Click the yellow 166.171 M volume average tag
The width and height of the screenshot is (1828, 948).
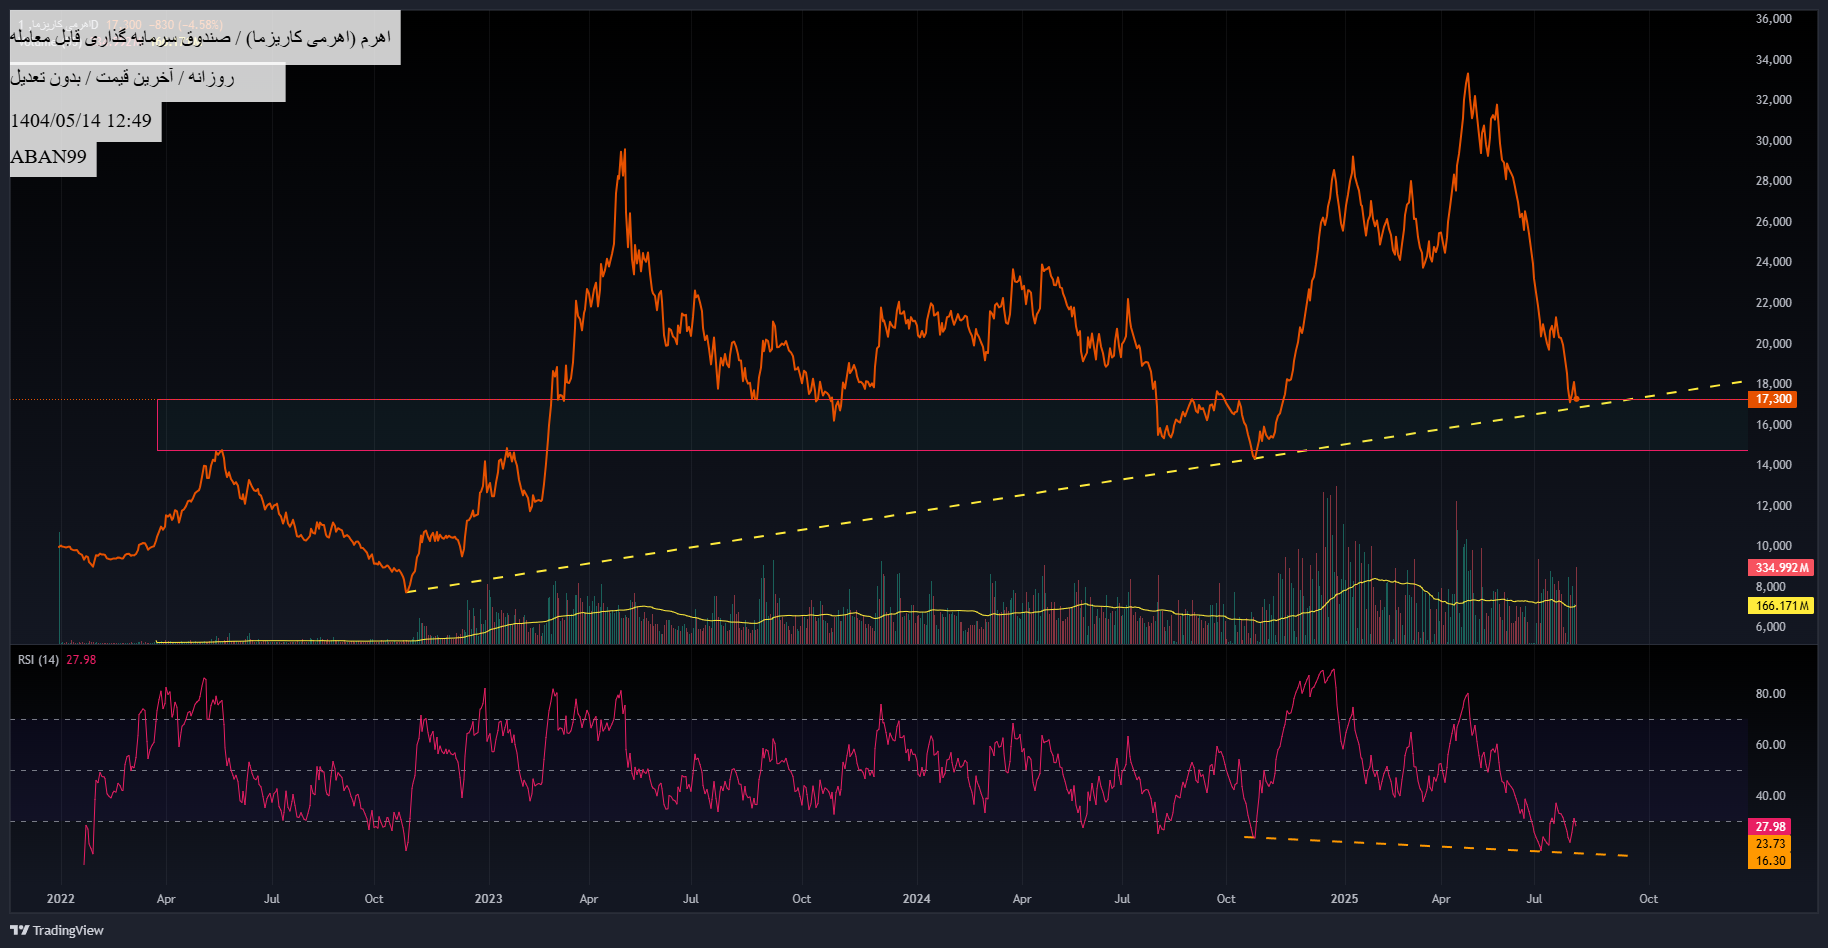(x=1781, y=606)
